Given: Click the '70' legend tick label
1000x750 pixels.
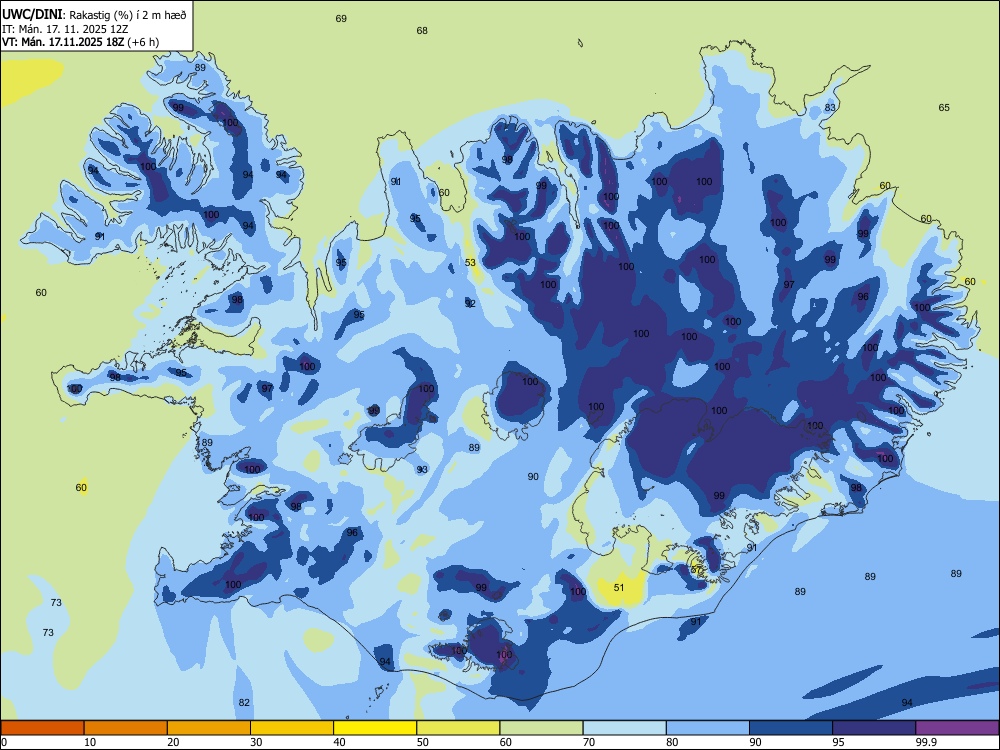Looking at the screenshot, I should click(589, 742).
